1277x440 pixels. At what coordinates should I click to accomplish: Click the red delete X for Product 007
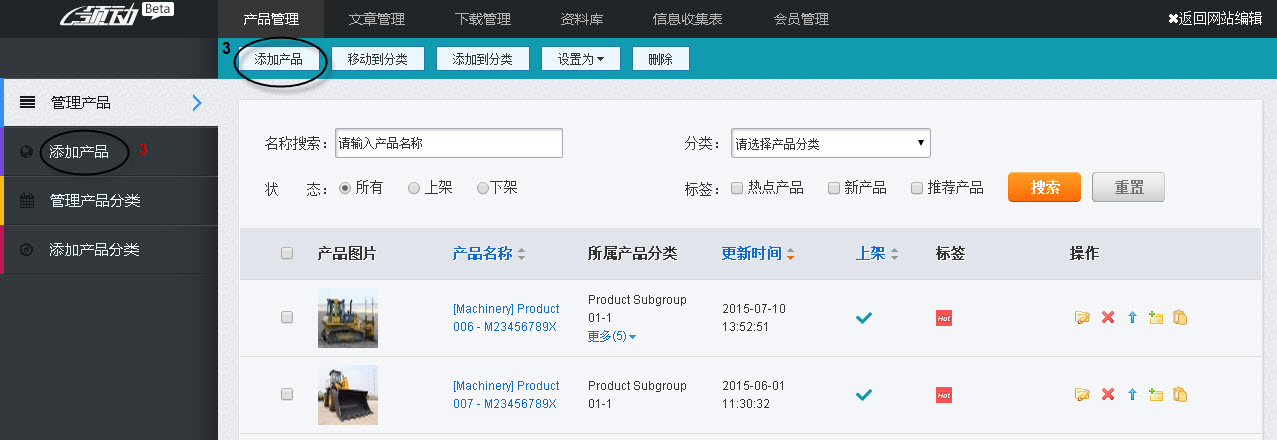(1107, 395)
